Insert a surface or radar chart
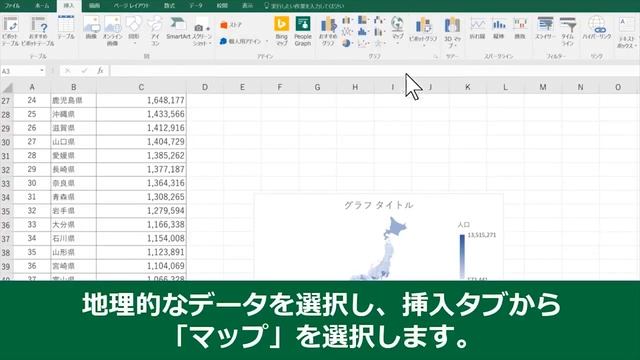 (x=379, y=43)
